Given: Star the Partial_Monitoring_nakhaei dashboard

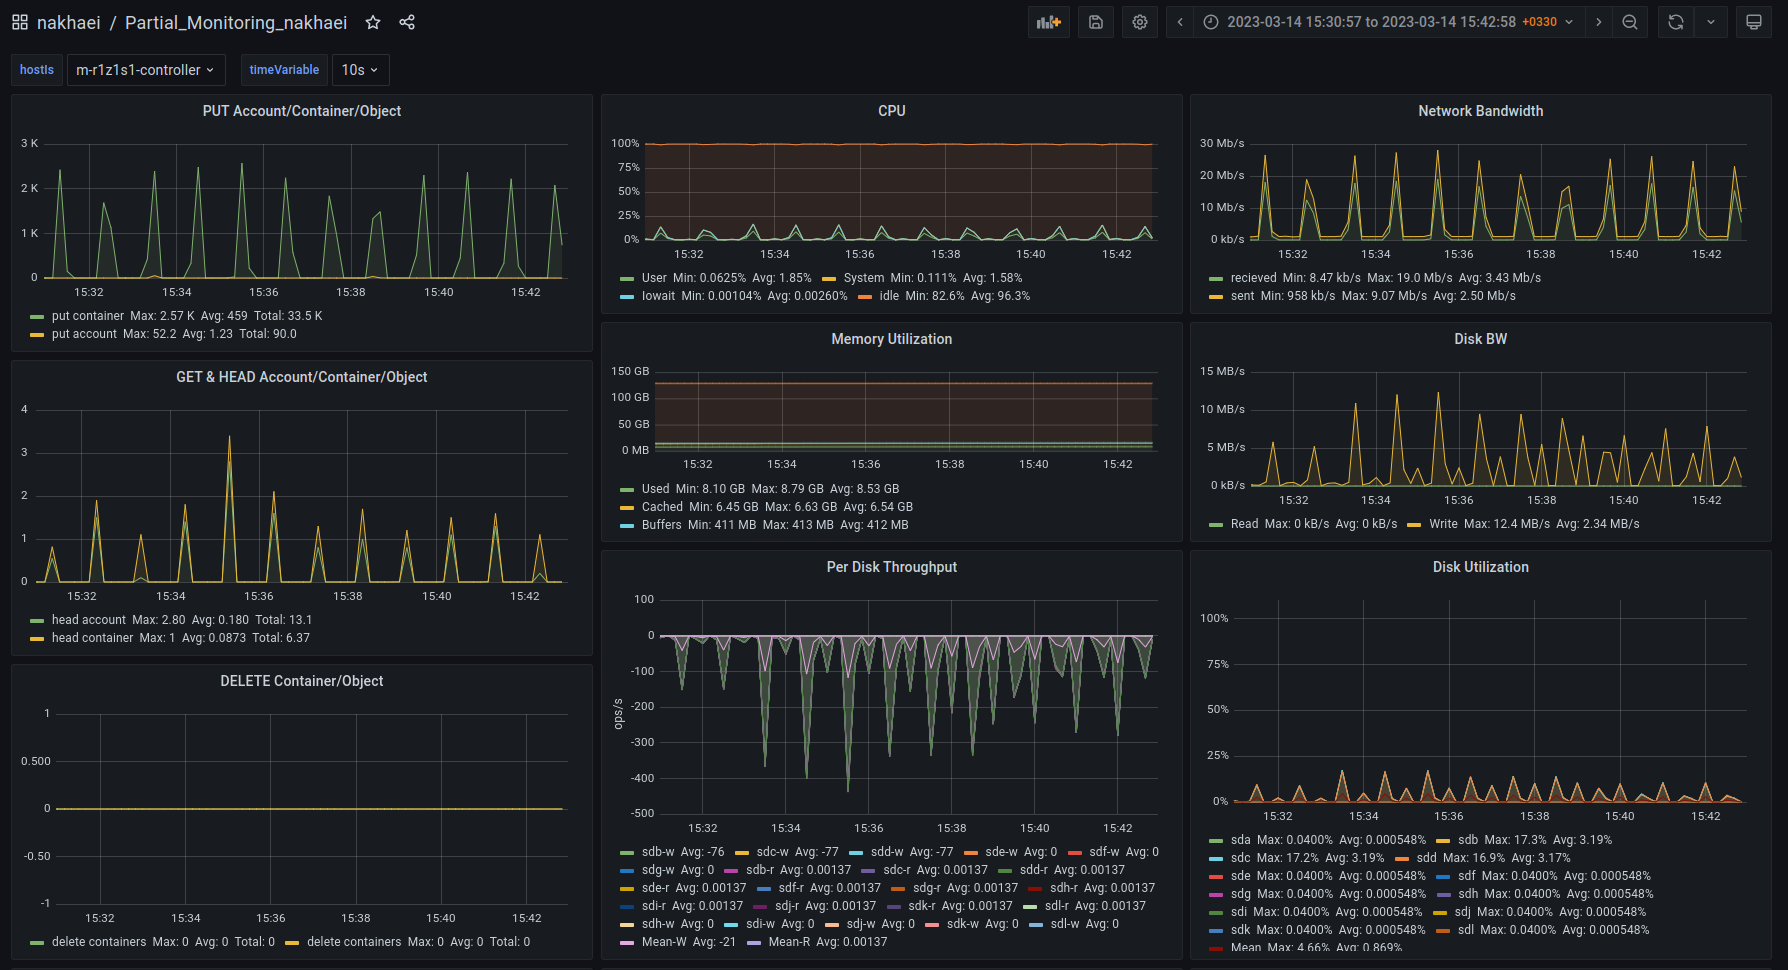Looking at the screenshot, I should 373,22.
